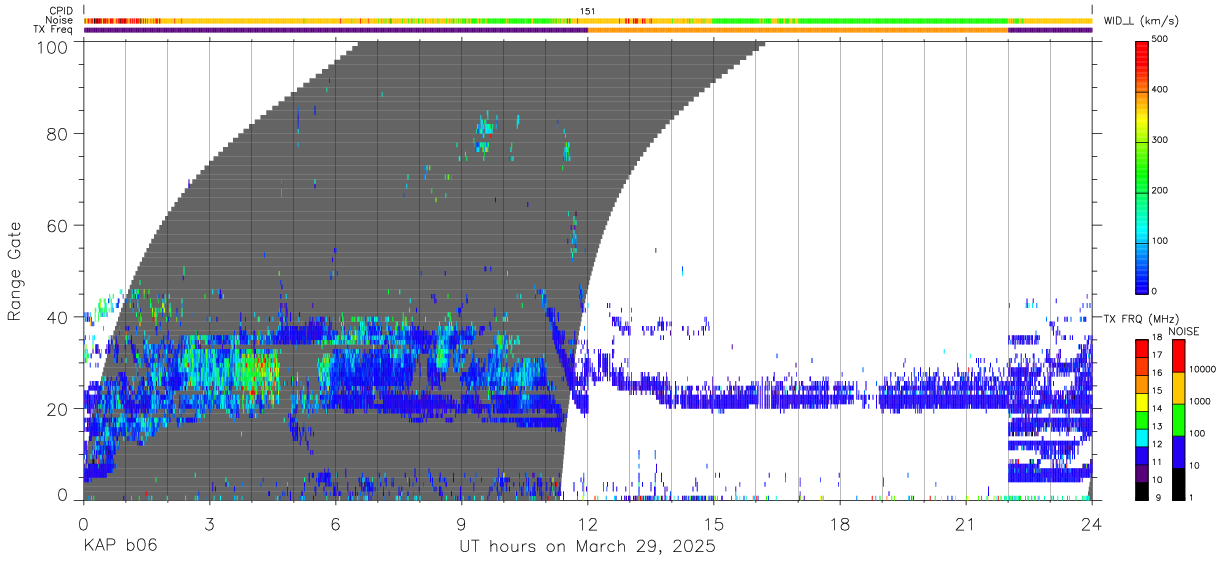
Task: Click the "80" tick on Range Gate axis
Action: coord(58,133)
